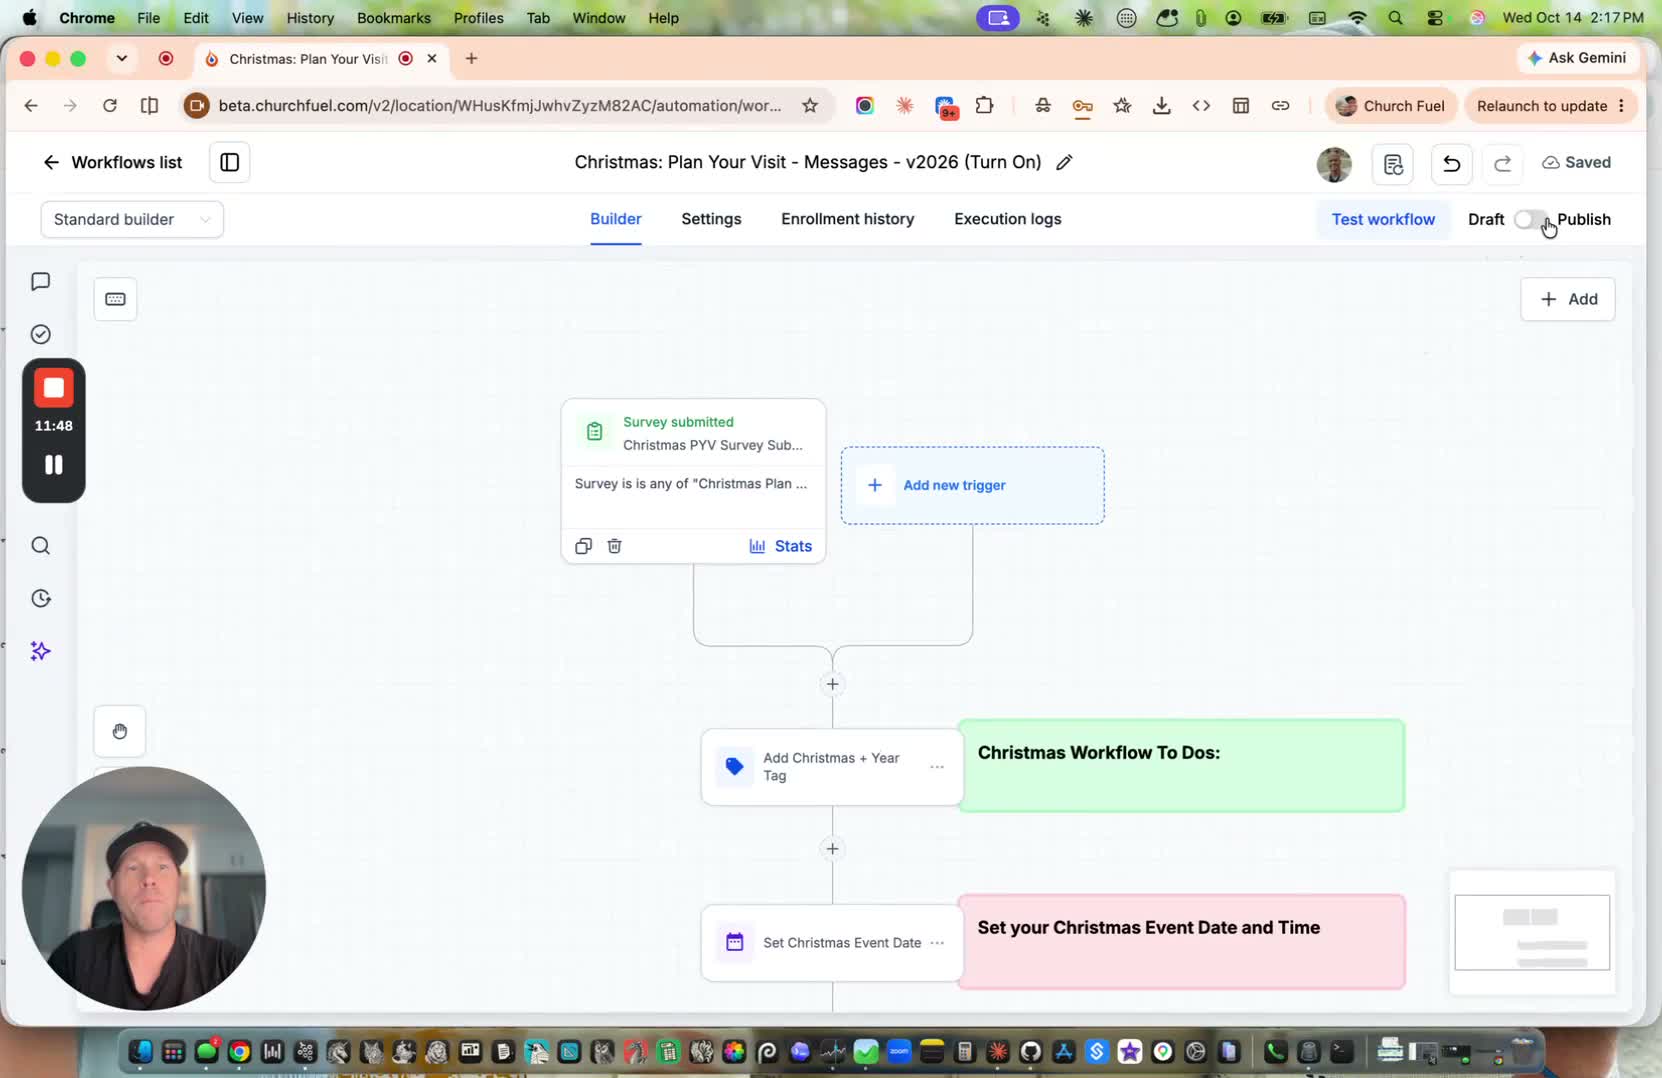1662x1078 pixels.
Task: Click Relaunch to update button
Action: [1550, 106]
